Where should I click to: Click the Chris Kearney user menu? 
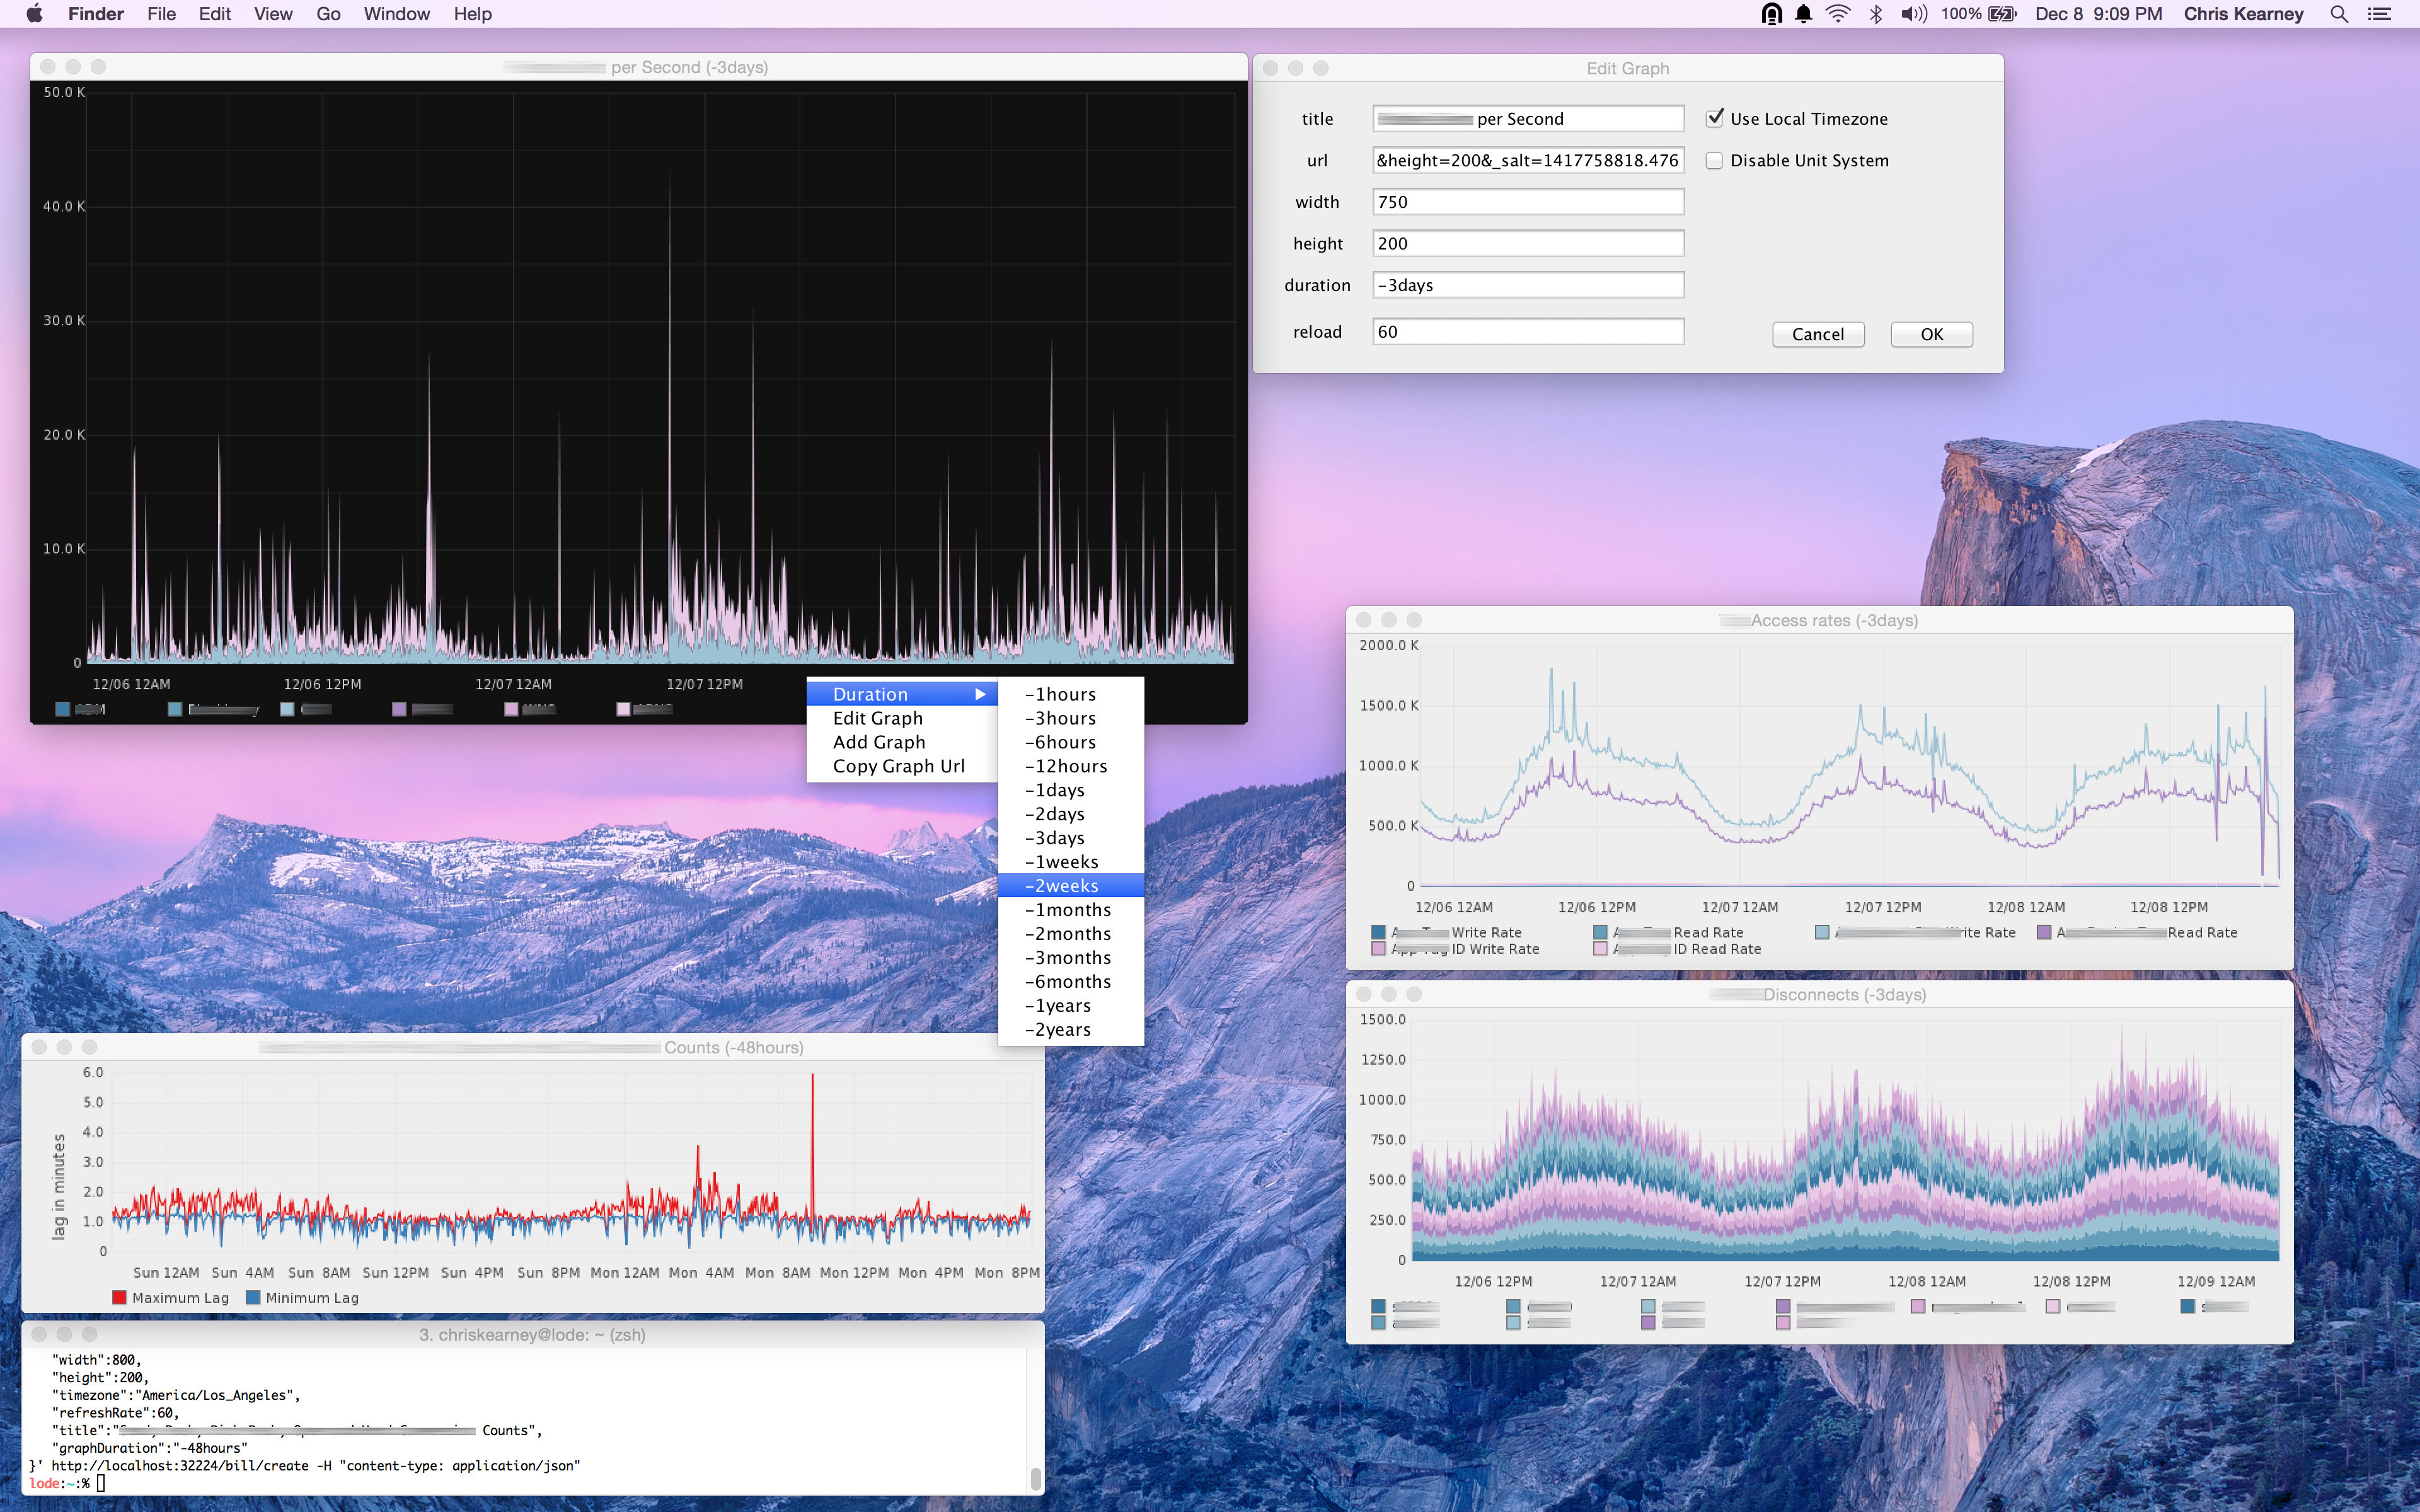(2243, 14)
